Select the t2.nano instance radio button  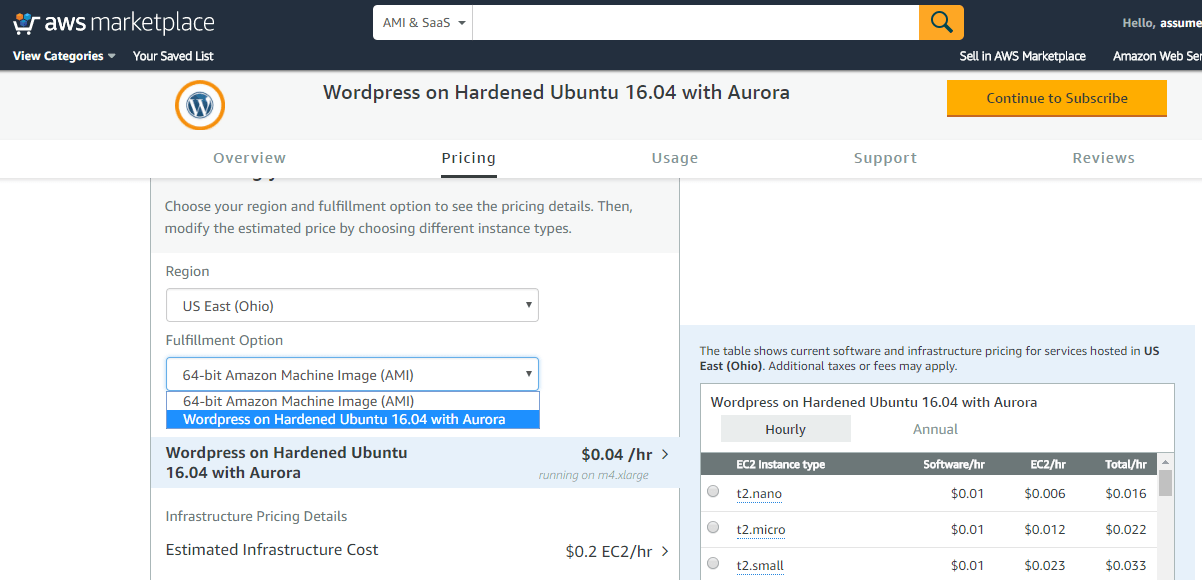tap(713, 492)
